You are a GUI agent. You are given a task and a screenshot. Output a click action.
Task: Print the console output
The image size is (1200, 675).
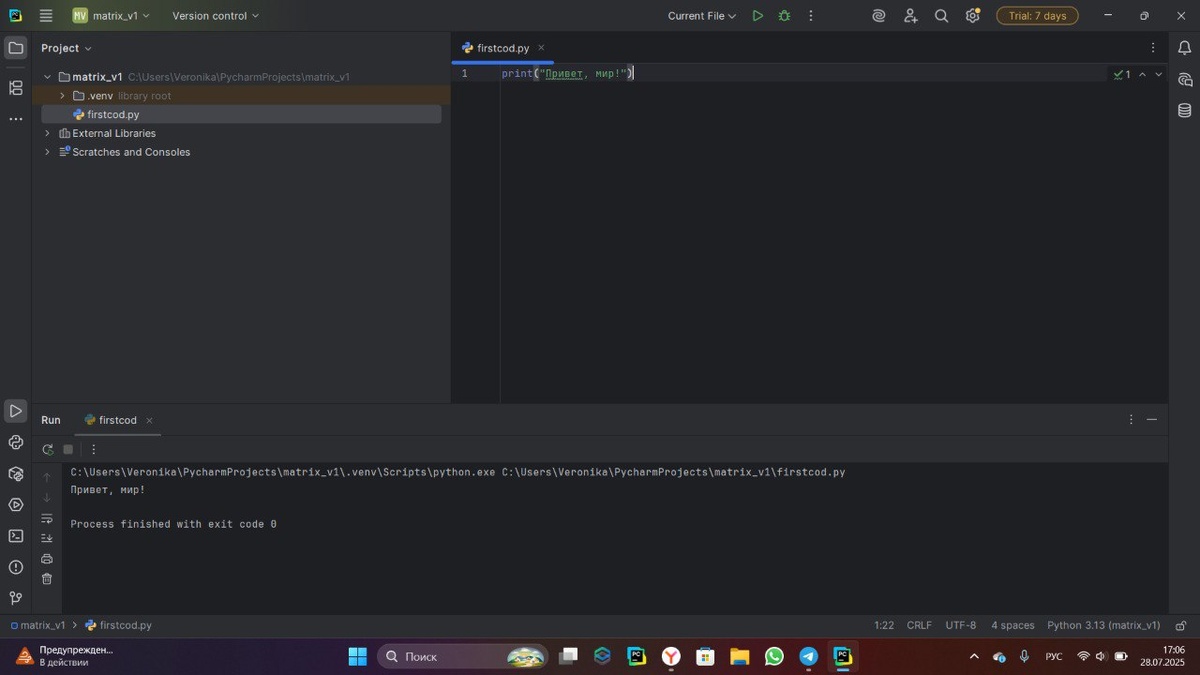click(47, 559)
